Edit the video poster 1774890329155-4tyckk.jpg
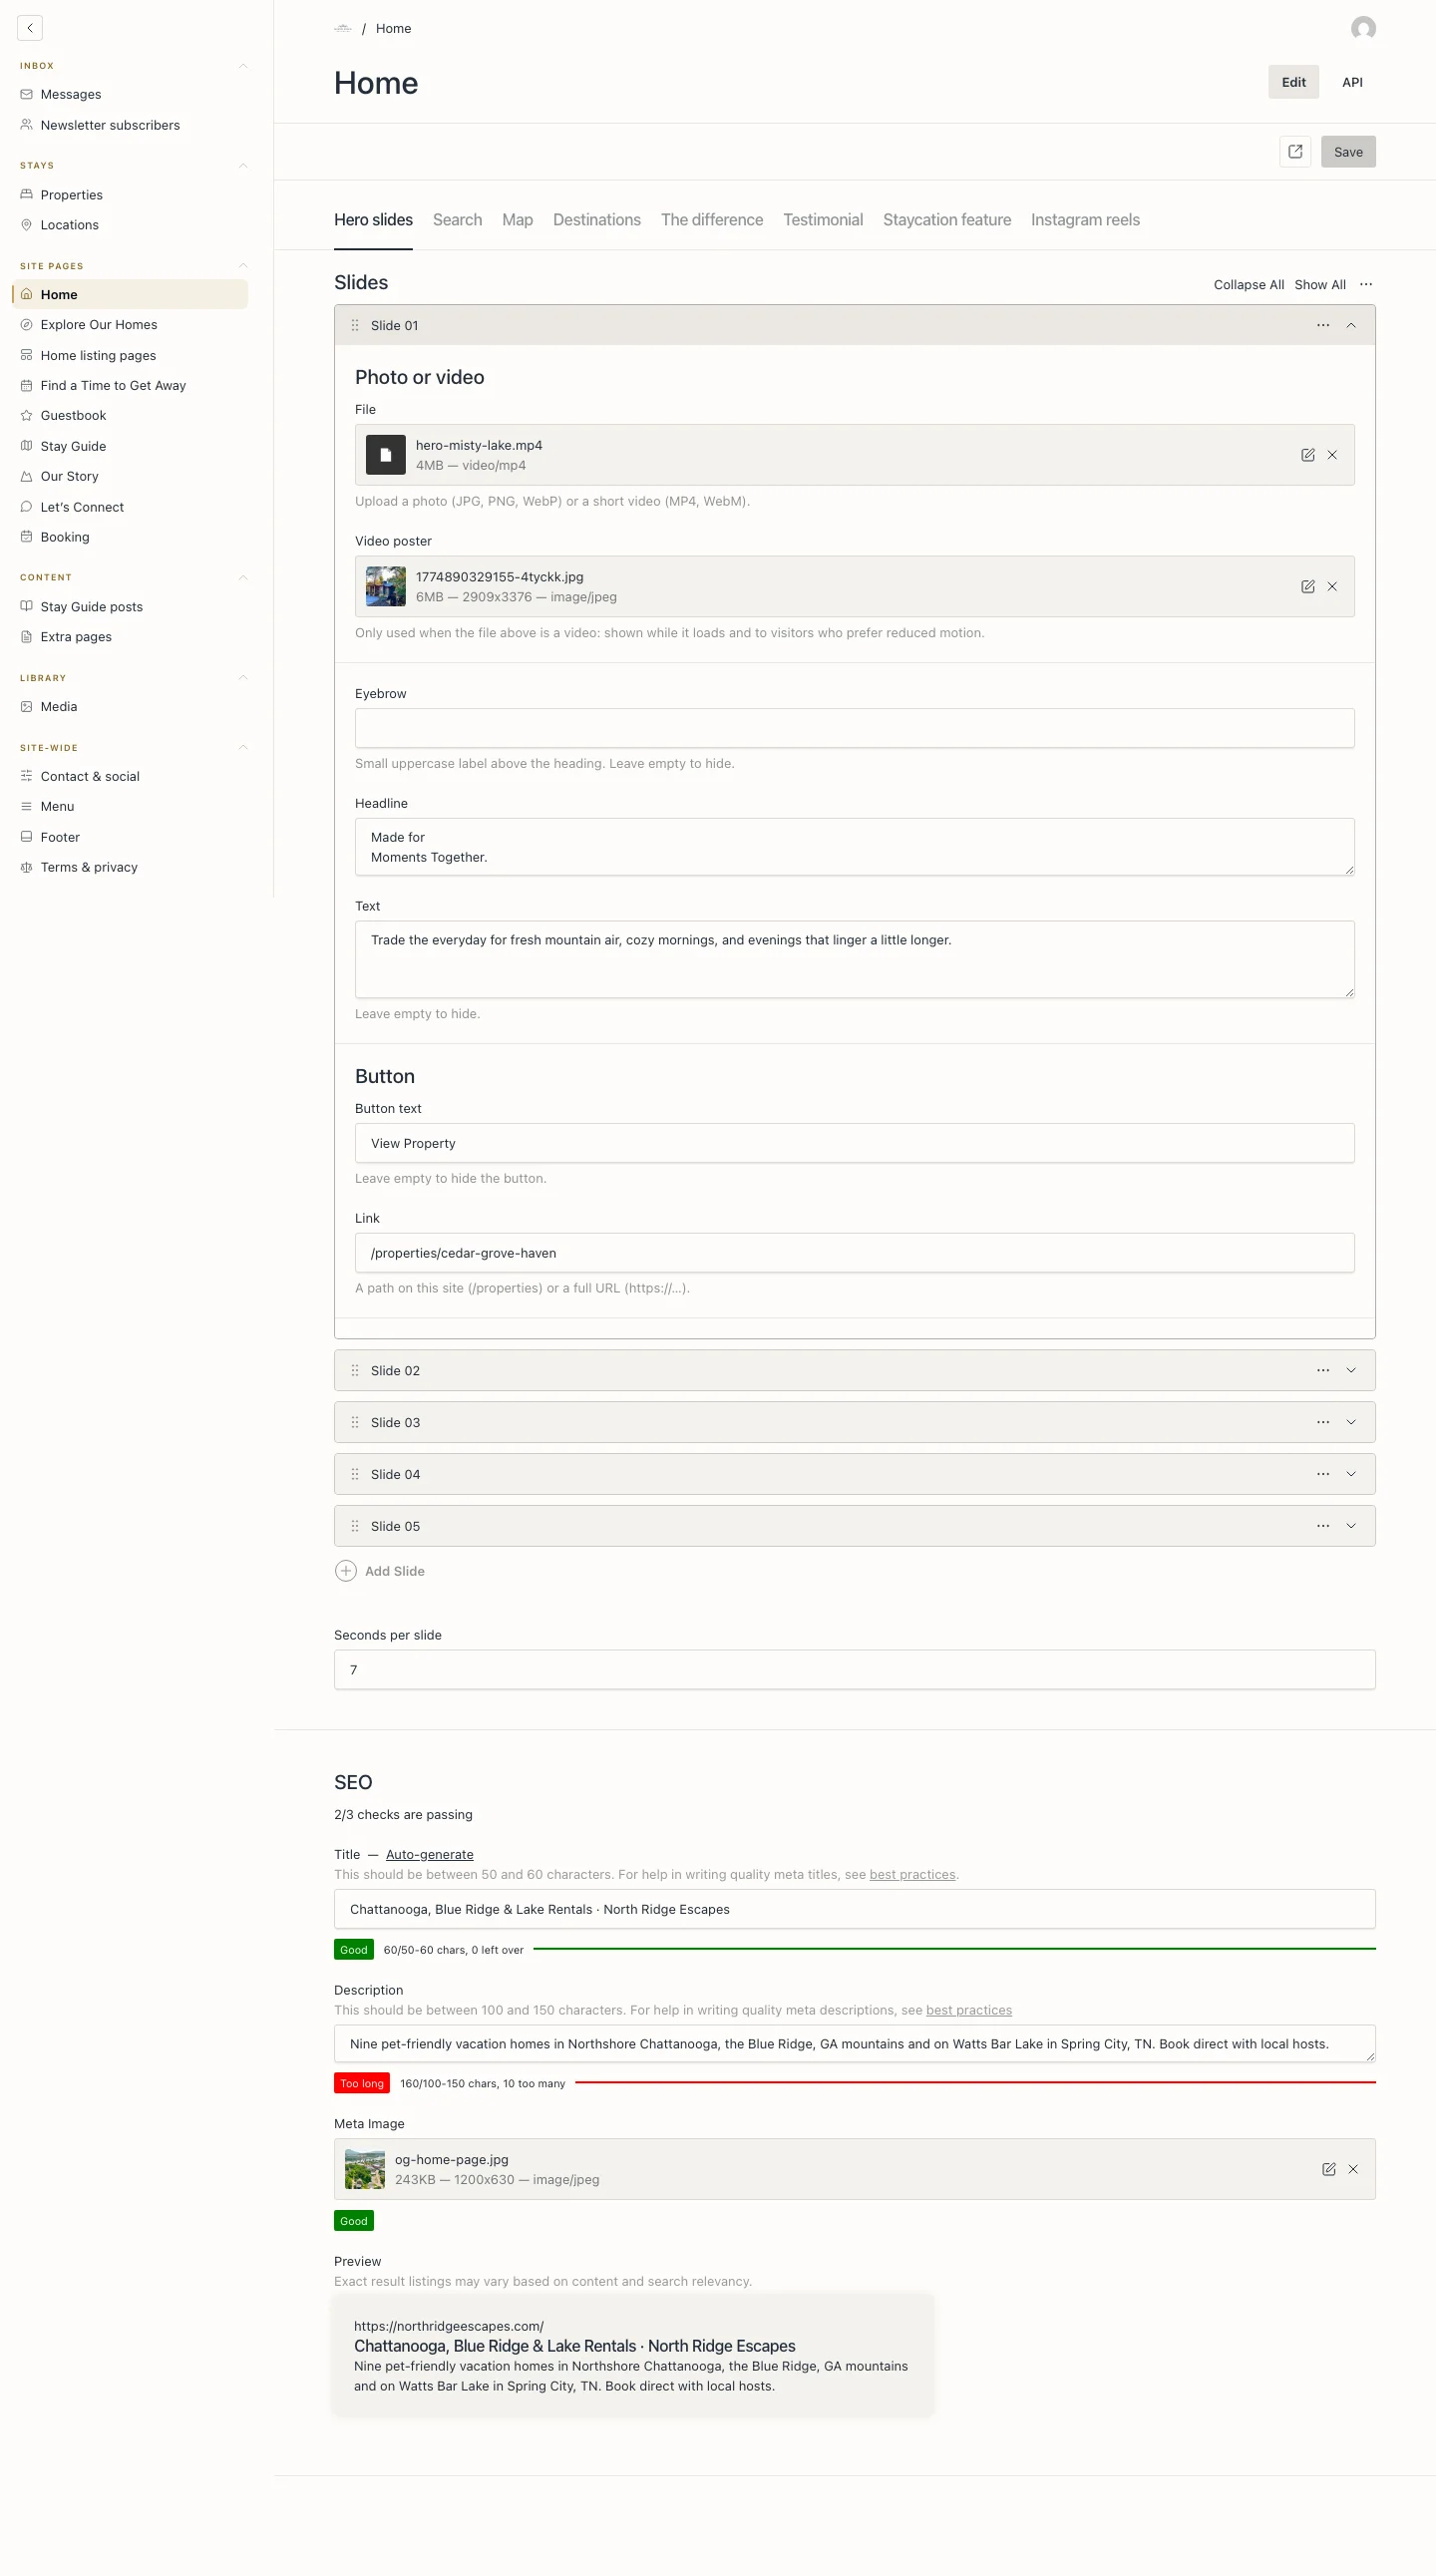The image size is (1436, 2576). [x=1307, y=587]
